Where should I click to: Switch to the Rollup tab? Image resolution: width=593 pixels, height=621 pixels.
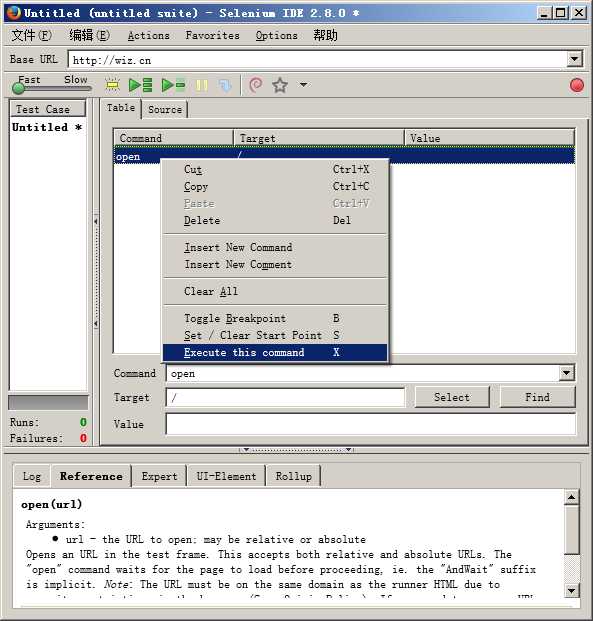(294, 476)
